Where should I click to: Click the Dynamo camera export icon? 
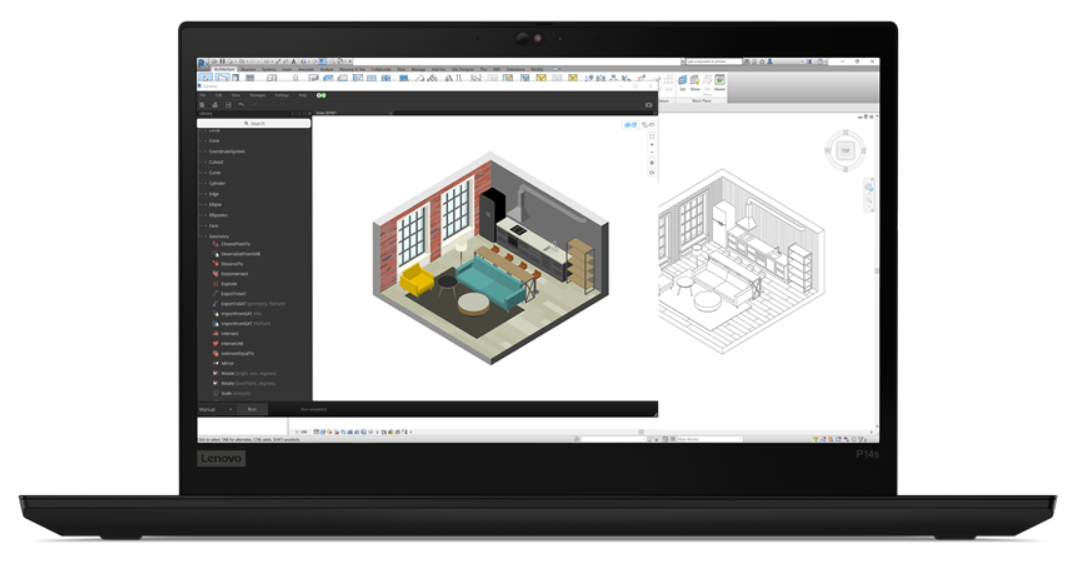648,104
